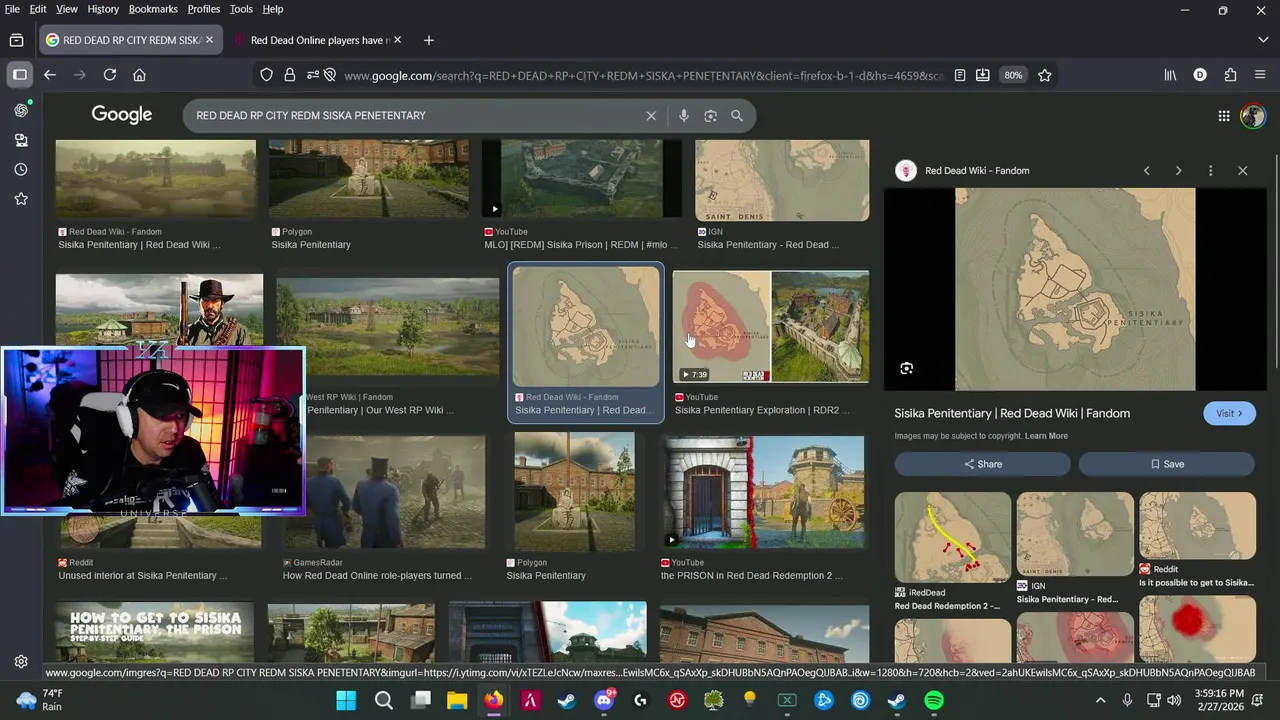The image size is (1280, 720).
Task: Open the Firefox Library icon
Action: (x=1169, y=75)
